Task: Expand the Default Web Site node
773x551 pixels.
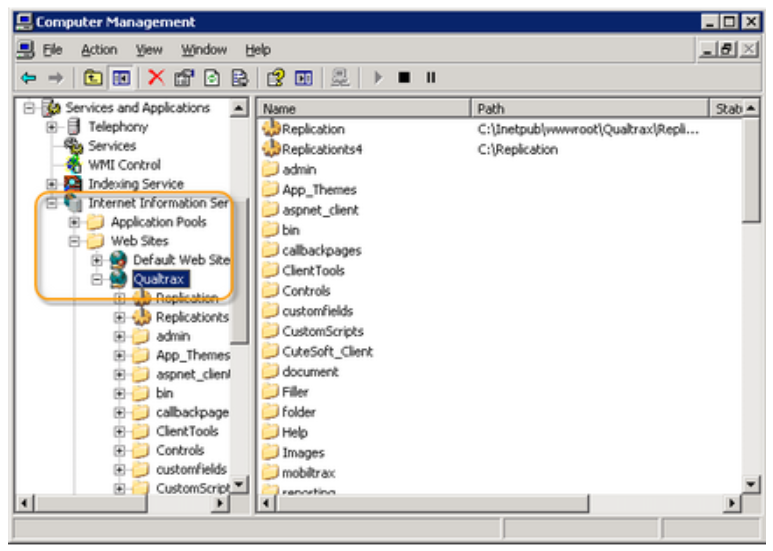Action: (x=97, y=260)
